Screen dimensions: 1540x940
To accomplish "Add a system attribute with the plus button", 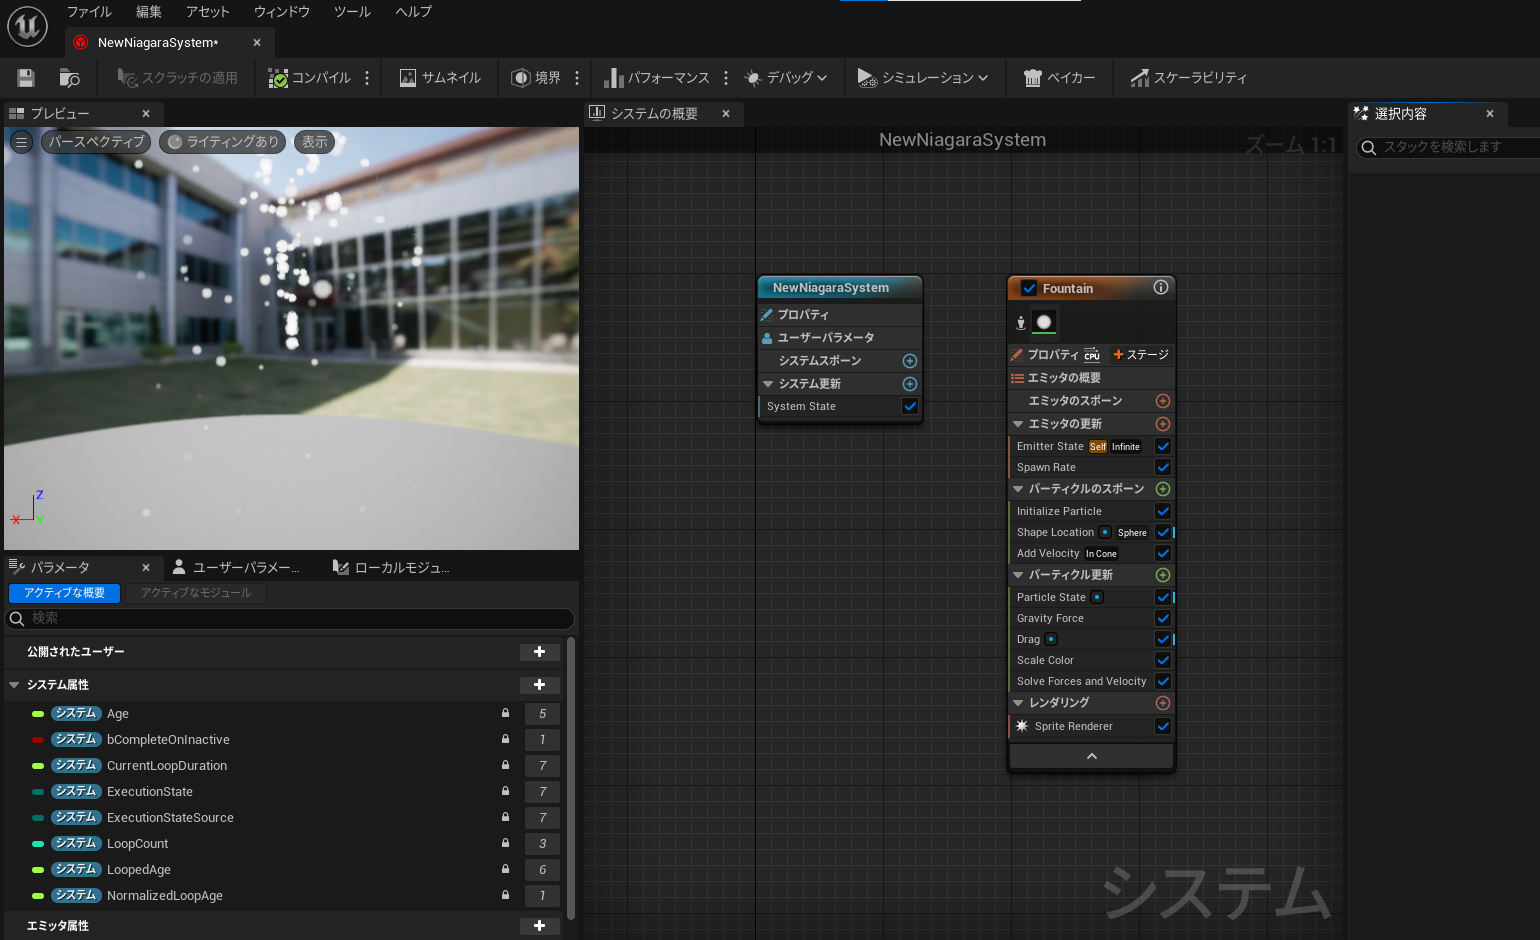I will (x=540, y=685).
